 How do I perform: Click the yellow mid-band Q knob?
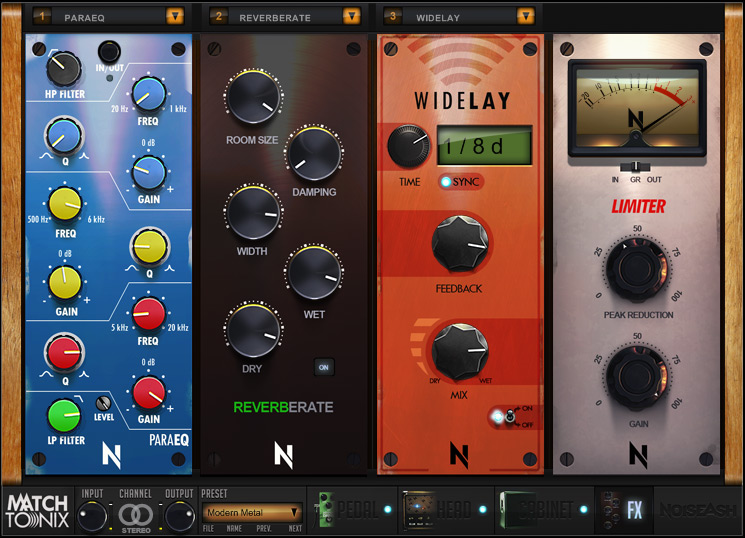point(149,247)
